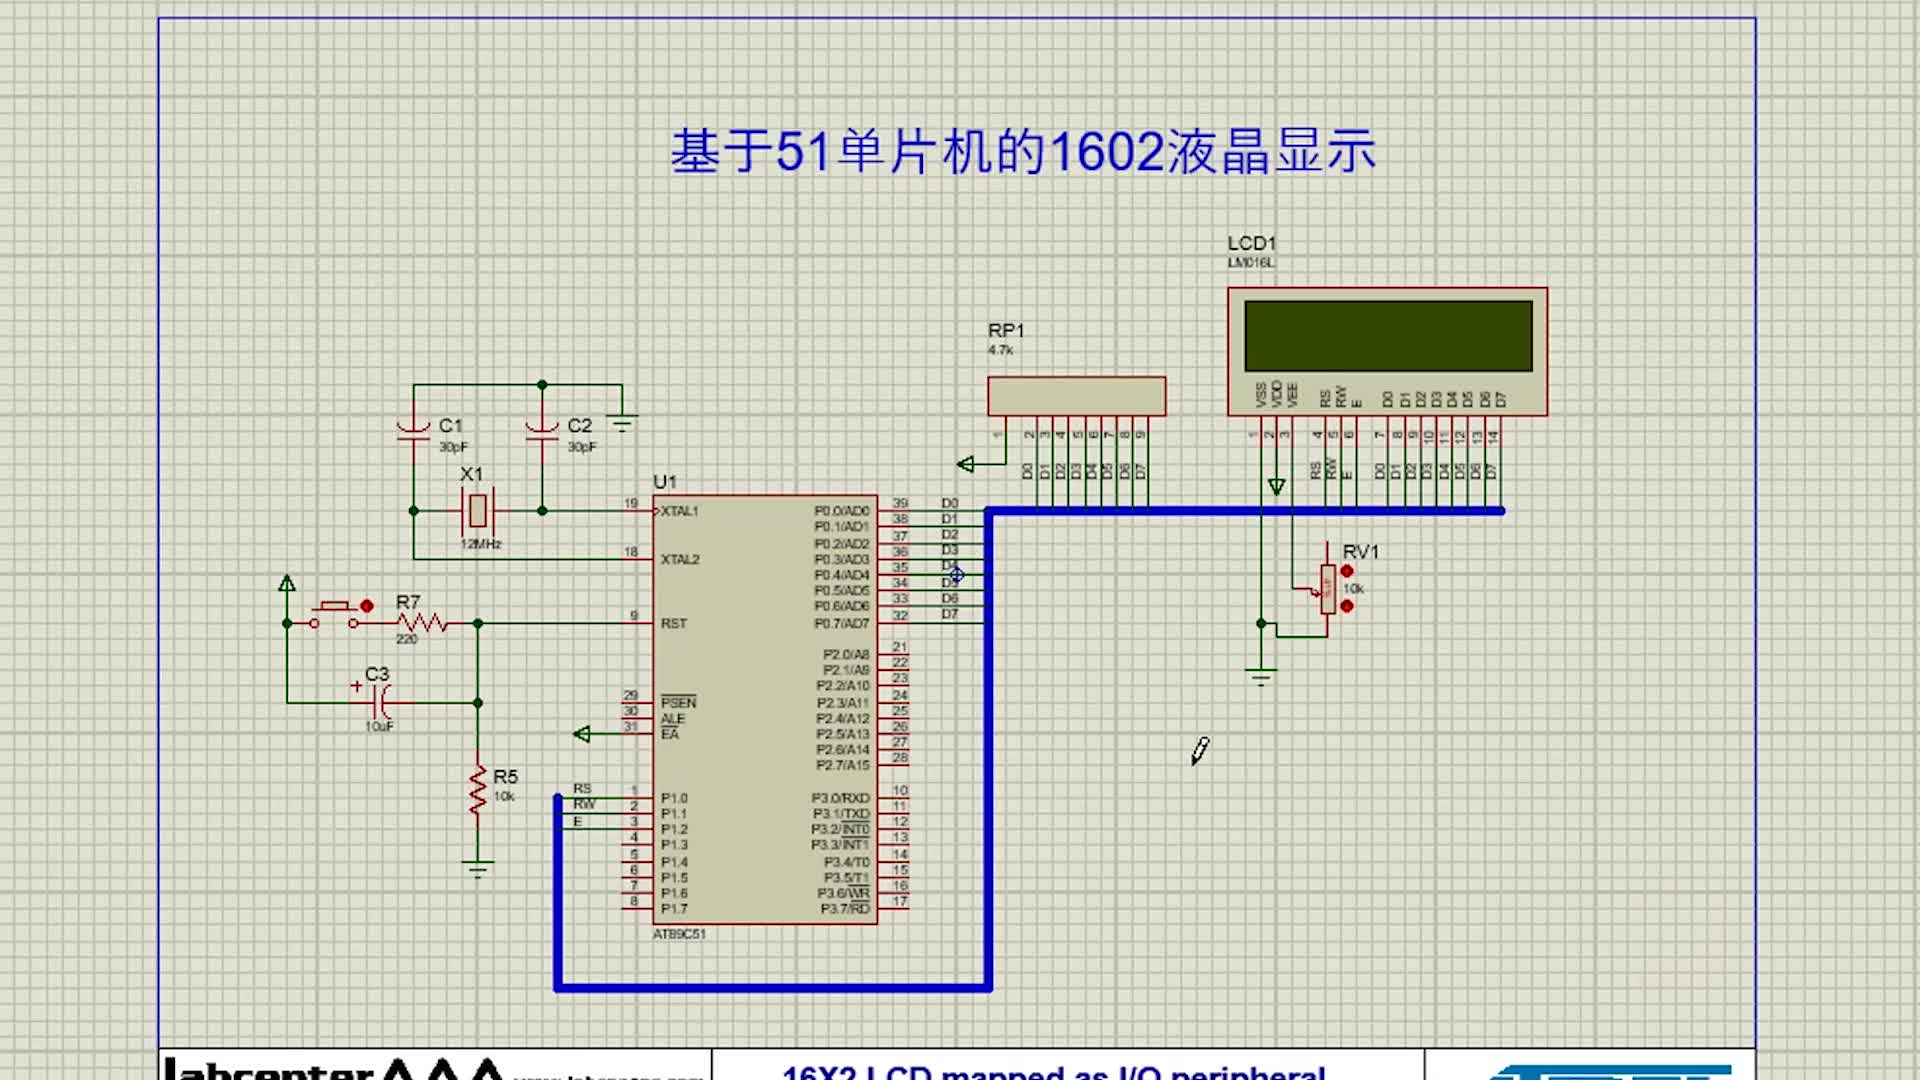This screenshot has height=1080, width=1920.
Task: Click the P0.0/AD0 pin label
Action: click(841, 511)
